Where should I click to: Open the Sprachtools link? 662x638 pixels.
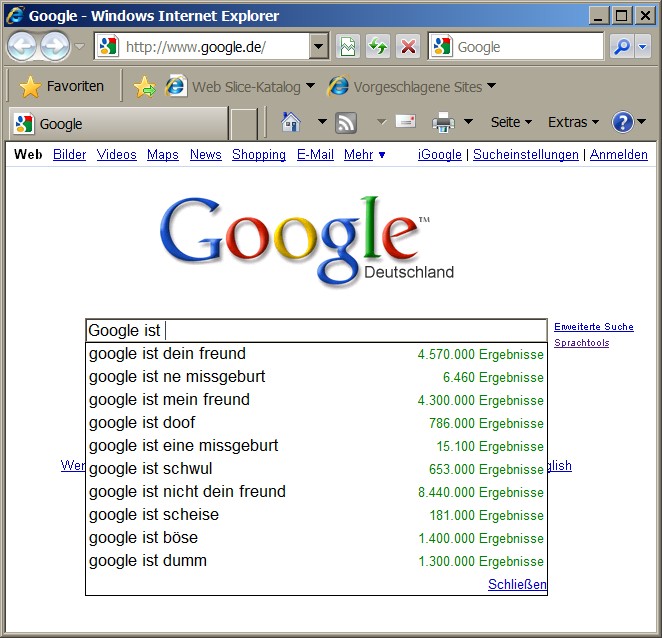pos(581,343)
